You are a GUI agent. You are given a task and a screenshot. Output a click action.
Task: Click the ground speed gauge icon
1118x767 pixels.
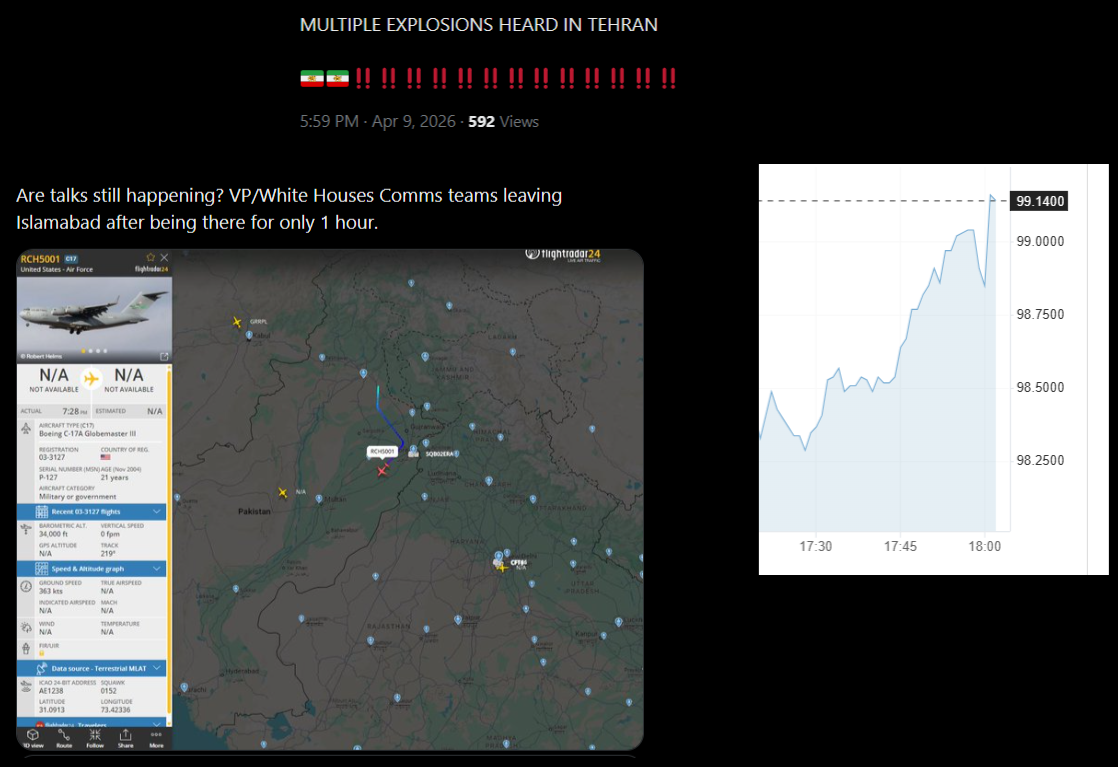click(26, 587)
